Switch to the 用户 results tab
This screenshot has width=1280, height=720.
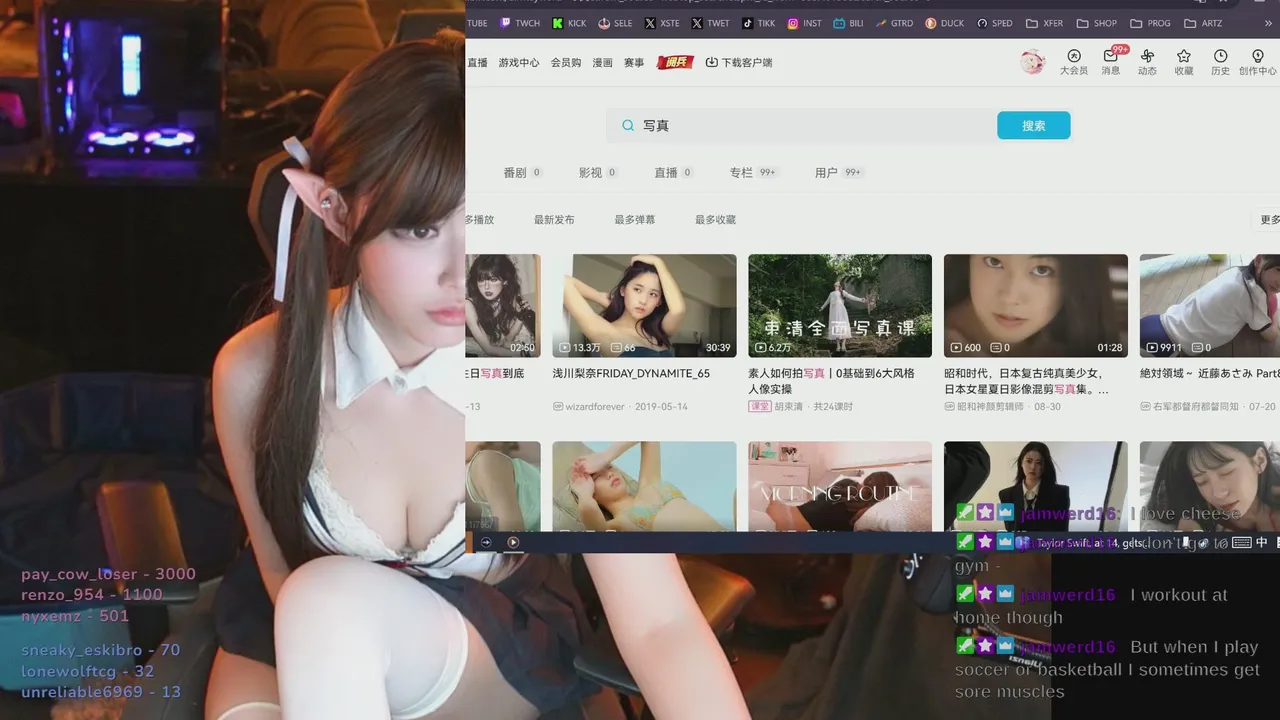pyautogui.click(x=838, y=172)
